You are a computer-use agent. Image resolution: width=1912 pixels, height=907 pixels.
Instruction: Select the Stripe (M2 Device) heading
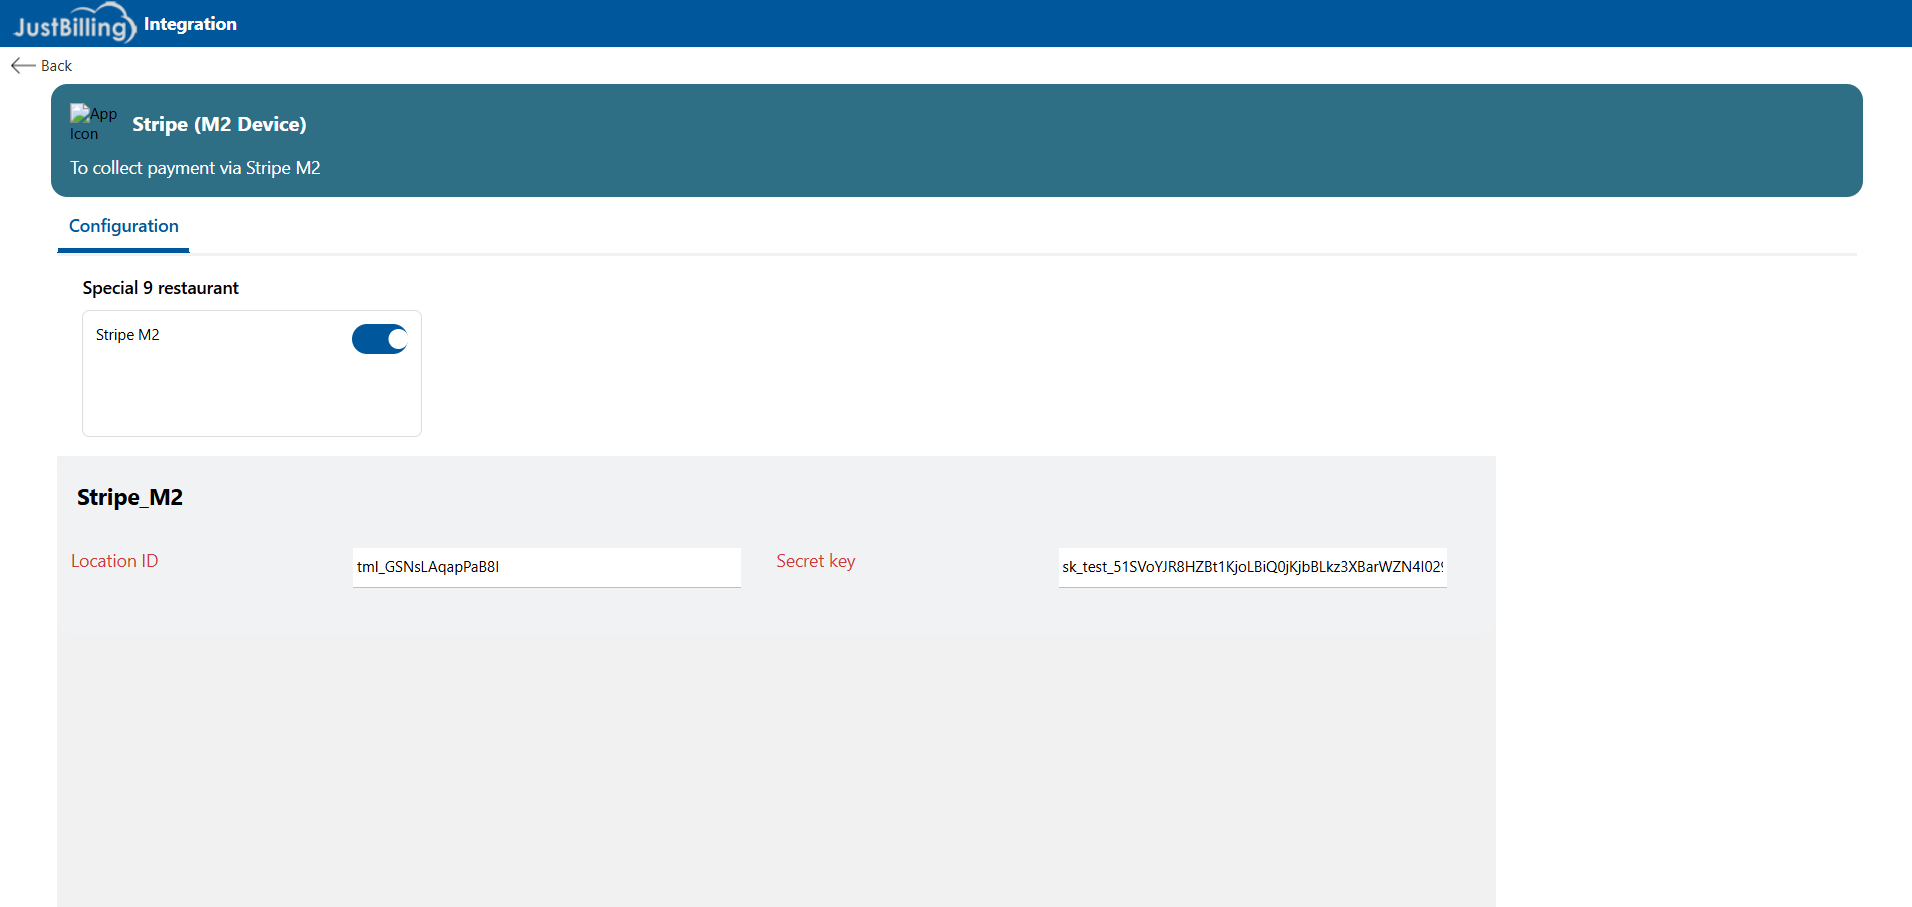[x=219, y=124]
